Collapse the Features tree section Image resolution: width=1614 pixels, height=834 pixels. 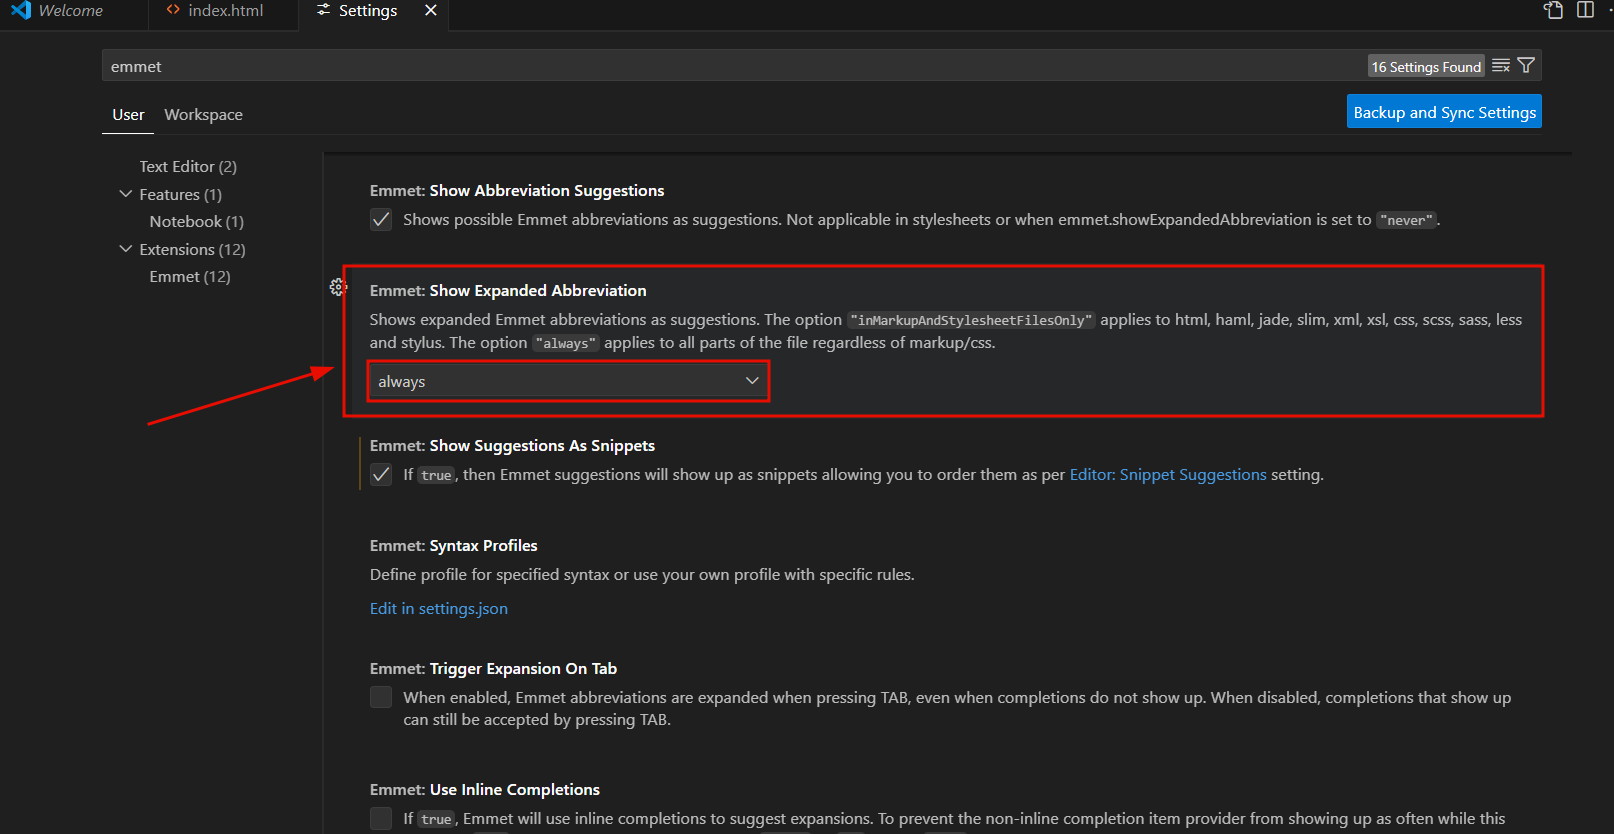125,193
